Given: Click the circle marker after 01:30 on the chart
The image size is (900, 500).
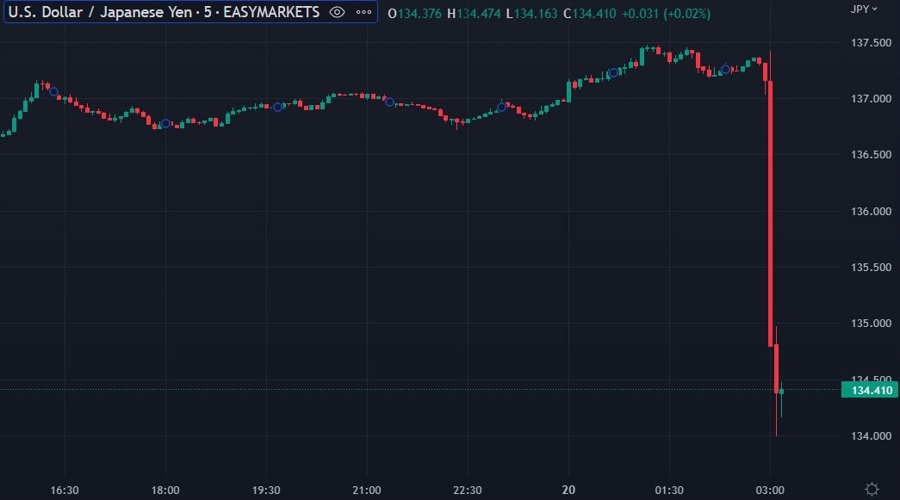Looking at the screenshot, I should tap(726, 69).
